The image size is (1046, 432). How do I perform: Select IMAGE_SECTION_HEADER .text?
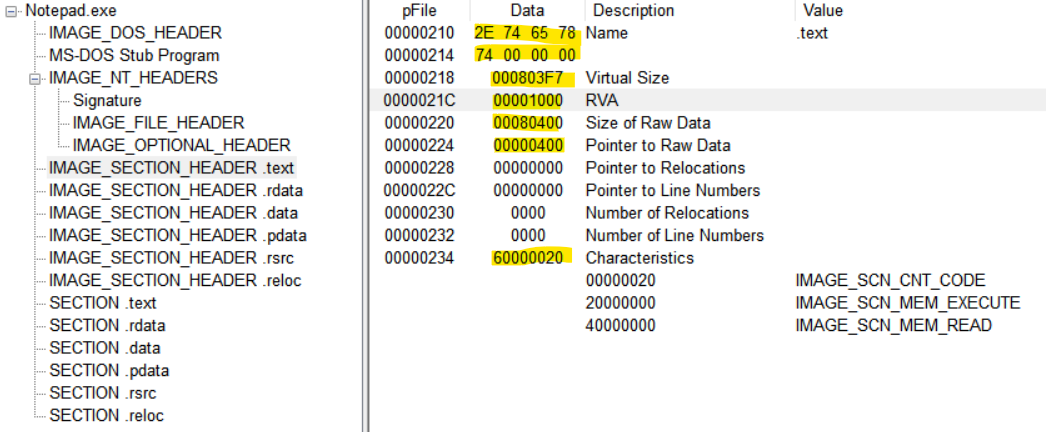(x=171, y=168)
